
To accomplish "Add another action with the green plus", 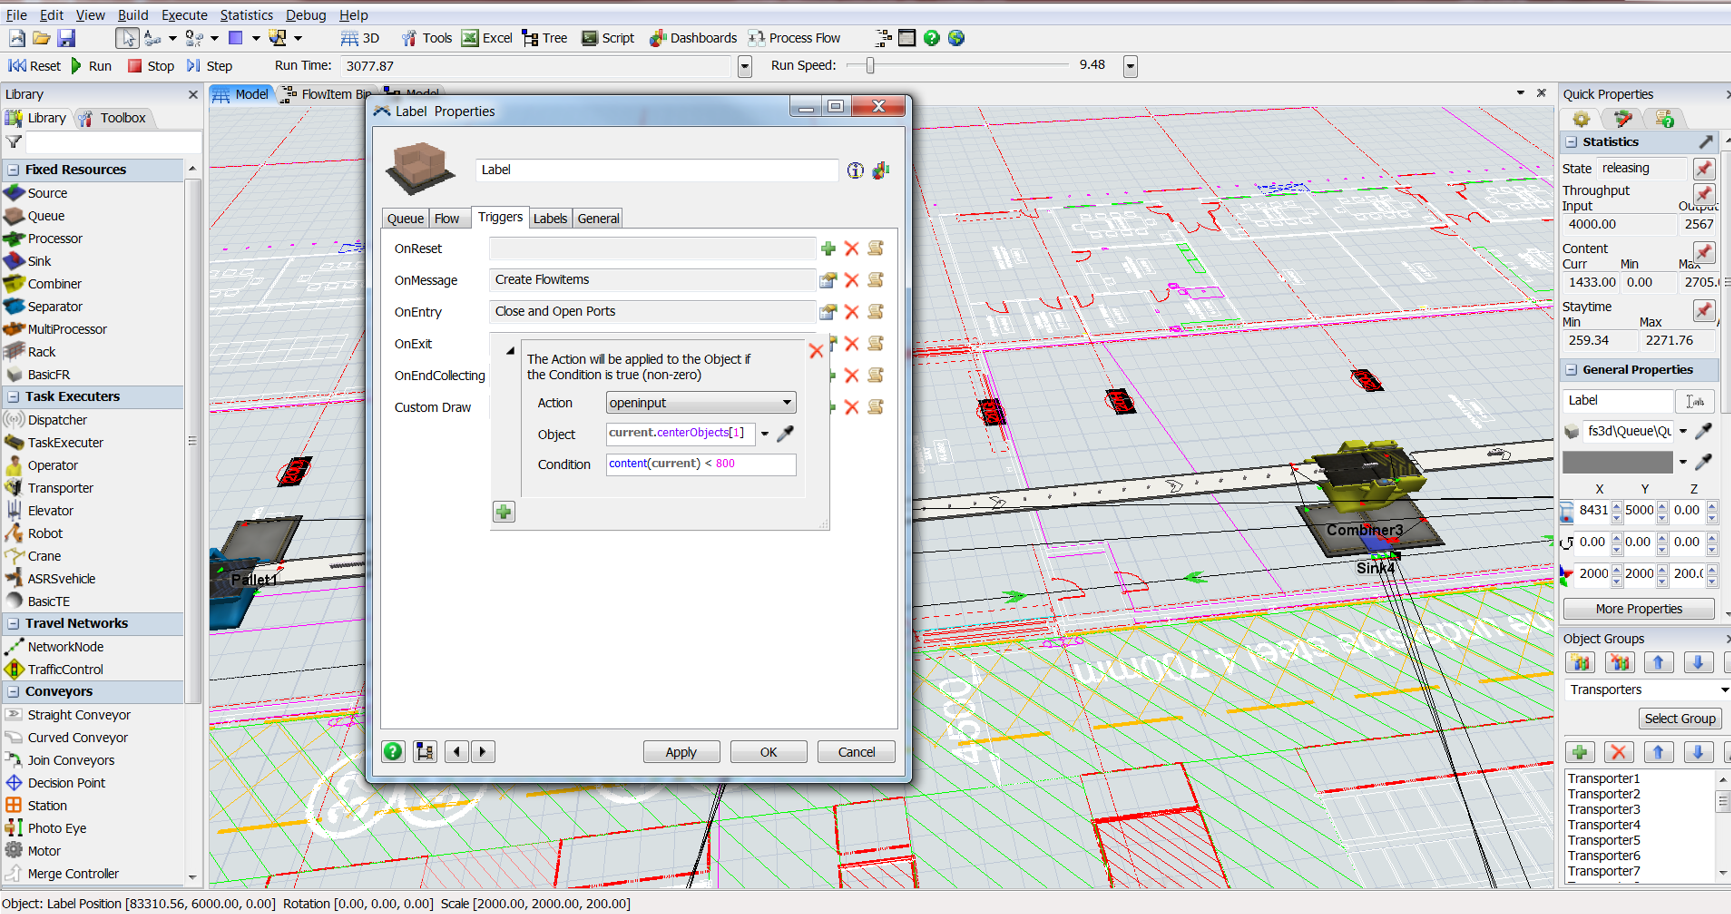I will (504, 512).
